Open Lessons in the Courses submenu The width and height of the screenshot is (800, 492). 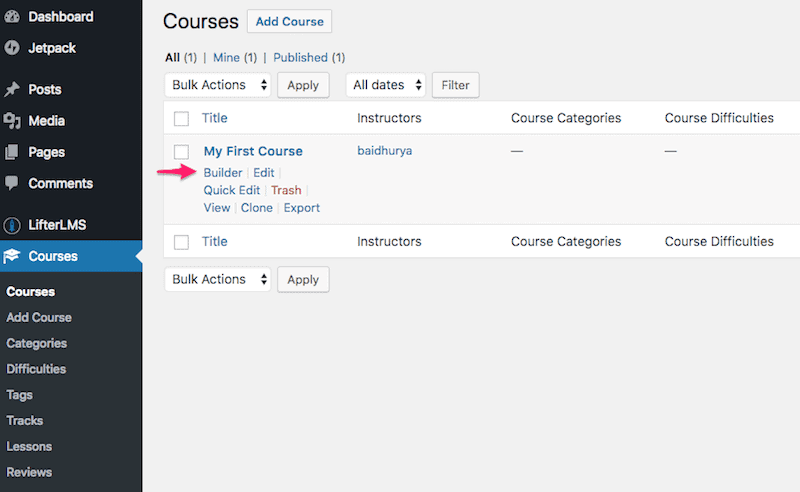click(29, 447)
